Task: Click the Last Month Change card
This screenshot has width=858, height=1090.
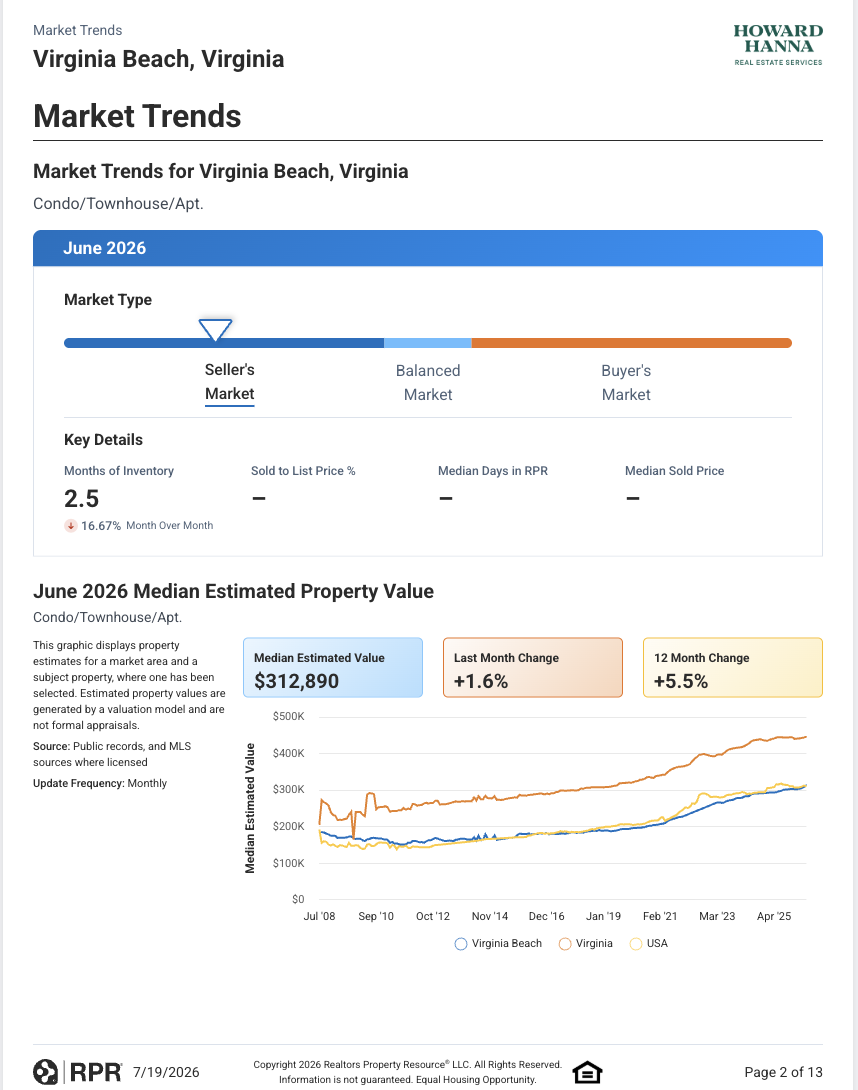Action: 533,667
